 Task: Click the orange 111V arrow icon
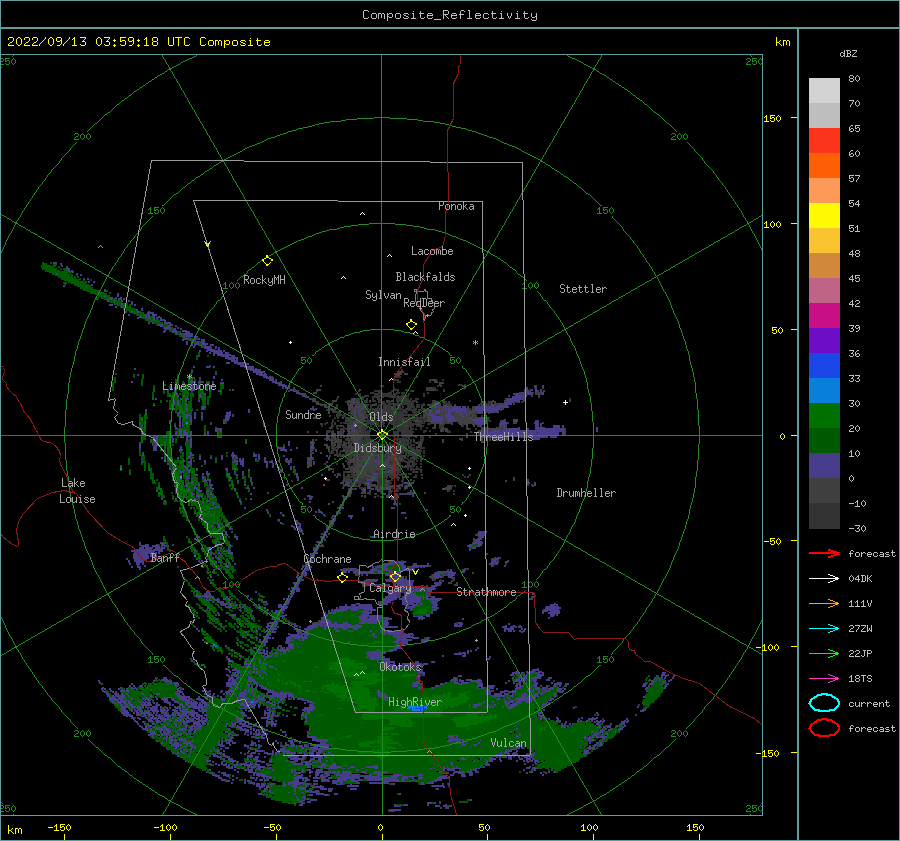(824, 603)
